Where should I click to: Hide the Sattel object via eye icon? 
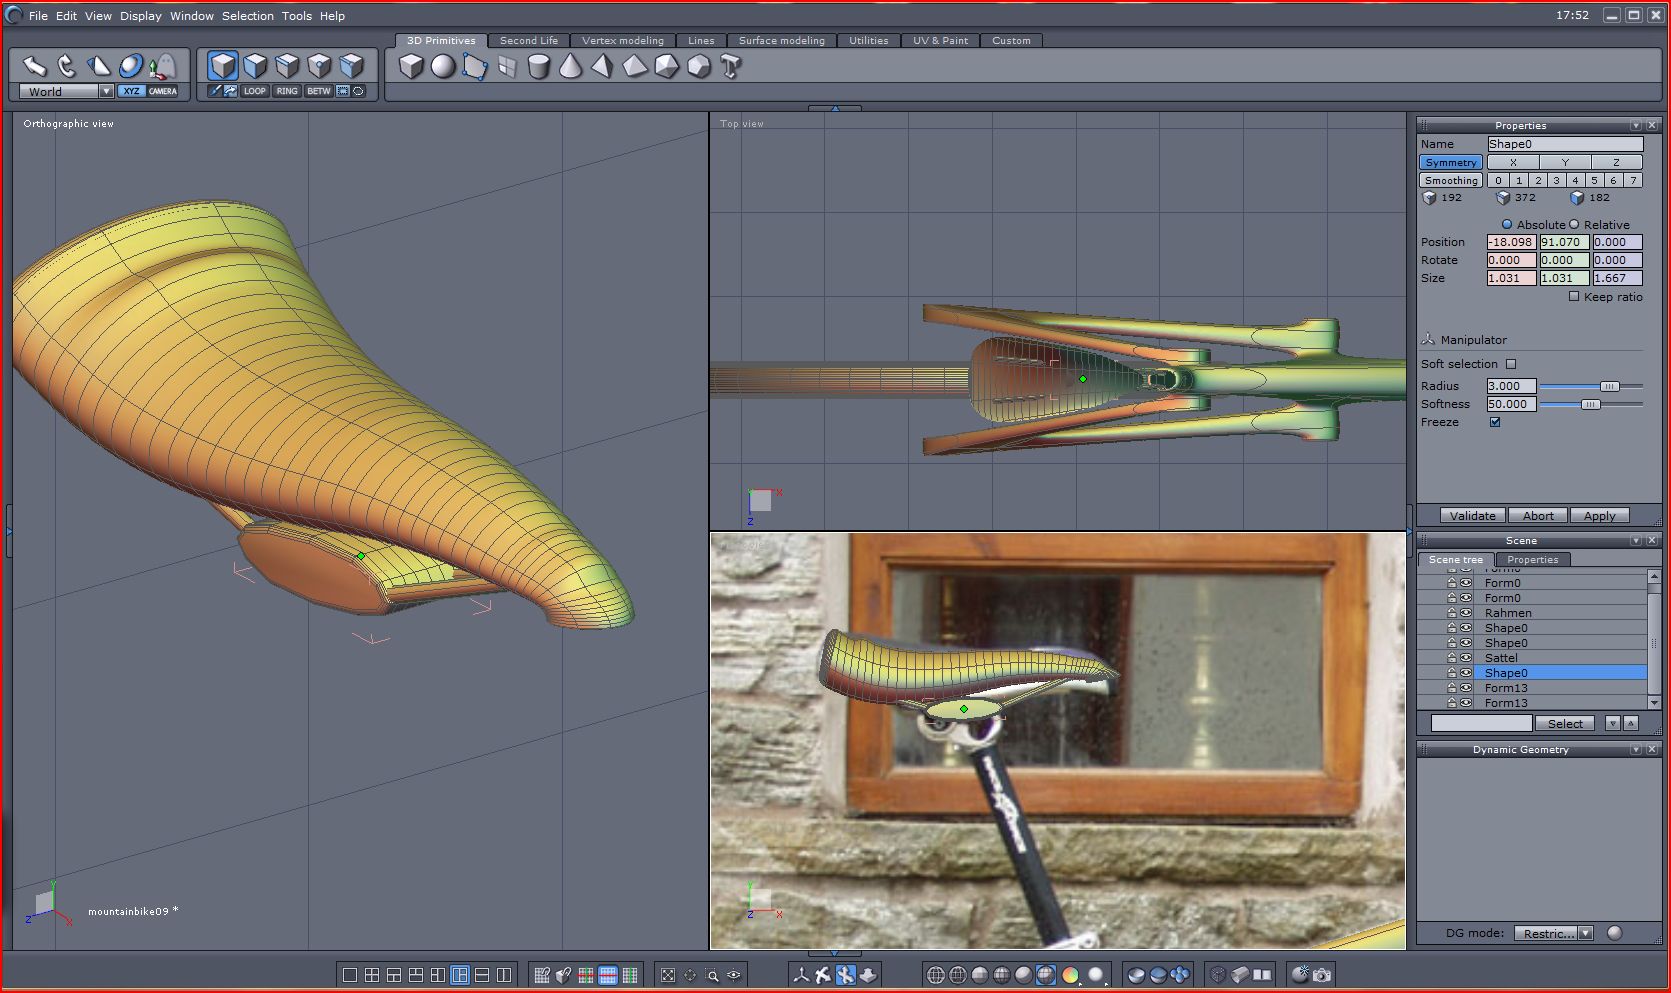[x=1466, y=658]
